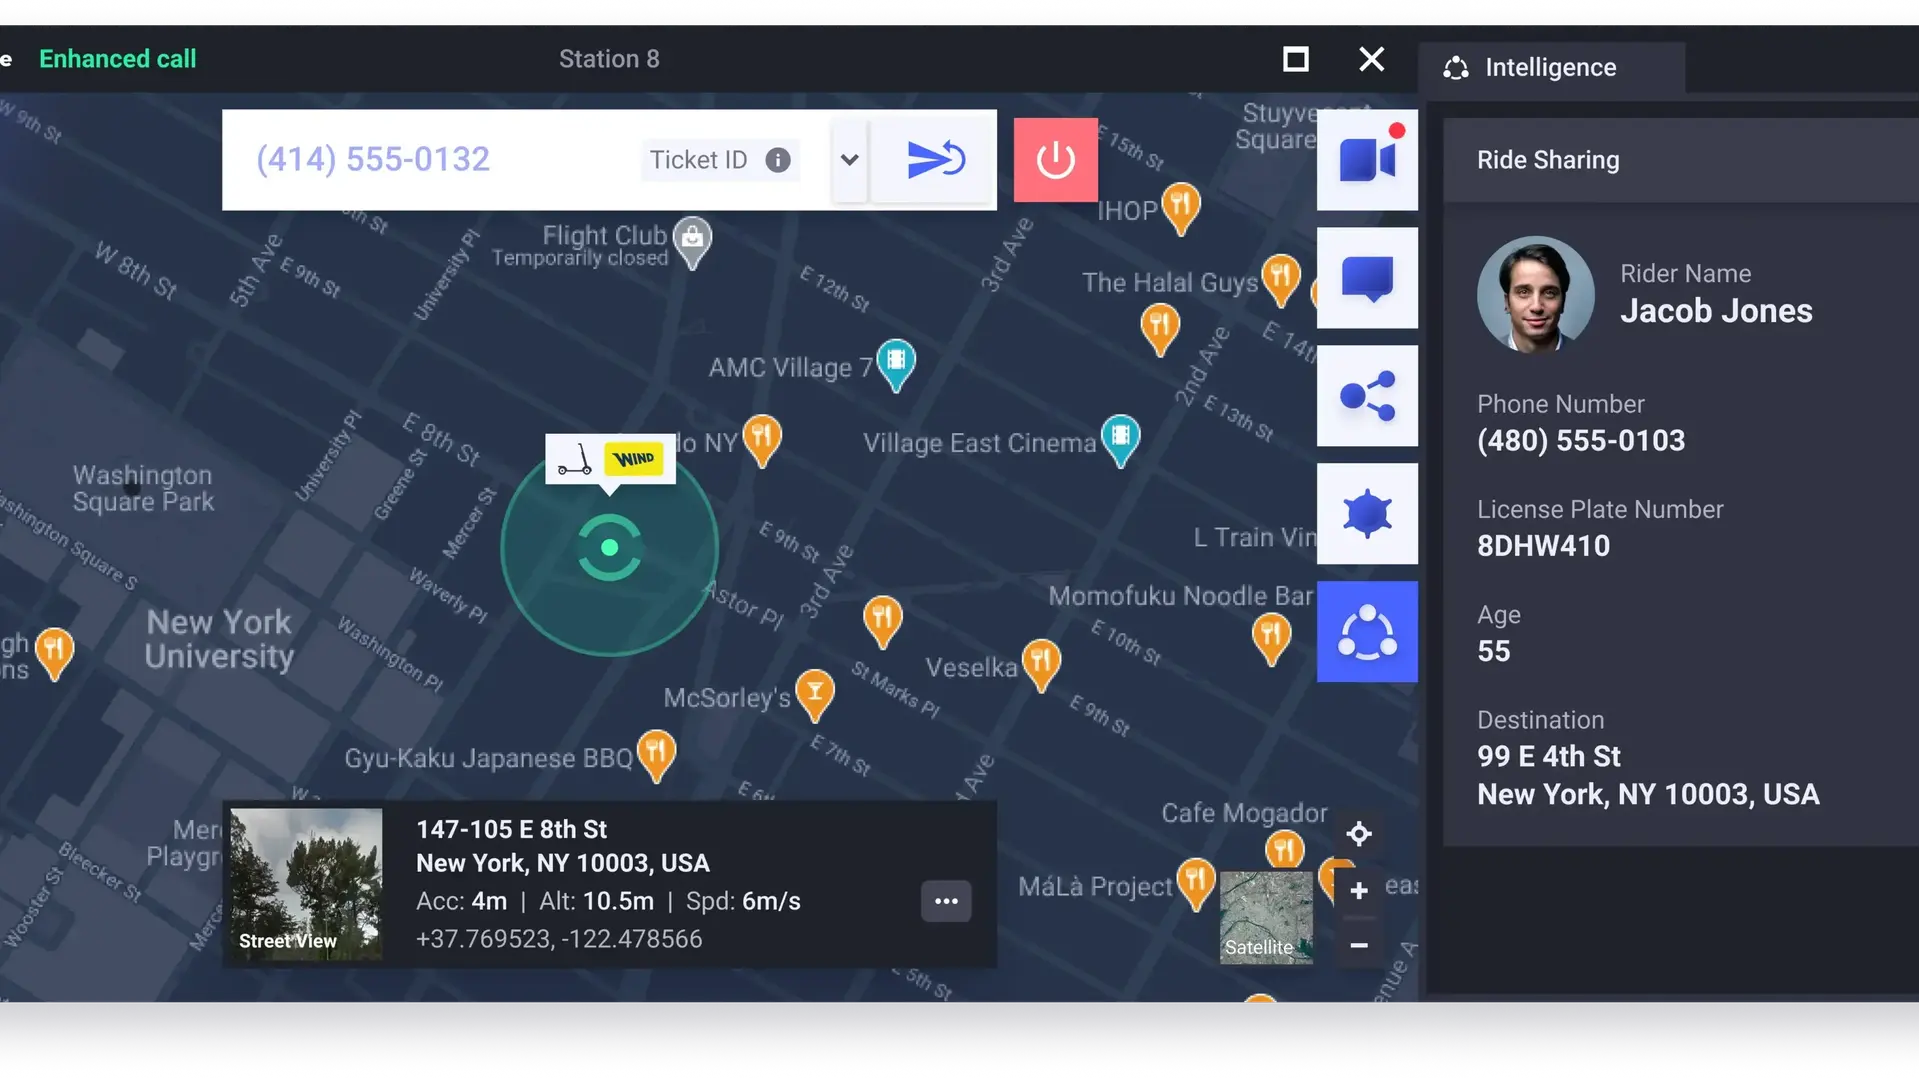Select the Intelligence circle-nodes sidebar button
Image resolution: width=1920 pixels, height=1078 pixels.
coord(1367,632)
